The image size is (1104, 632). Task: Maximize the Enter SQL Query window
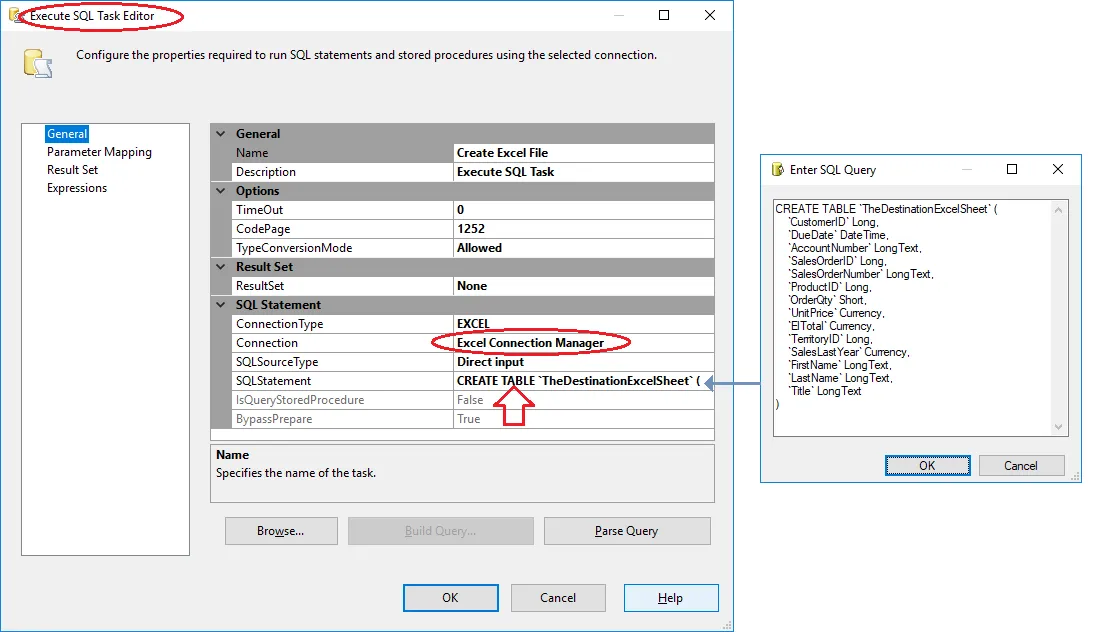click(1012, 170)
